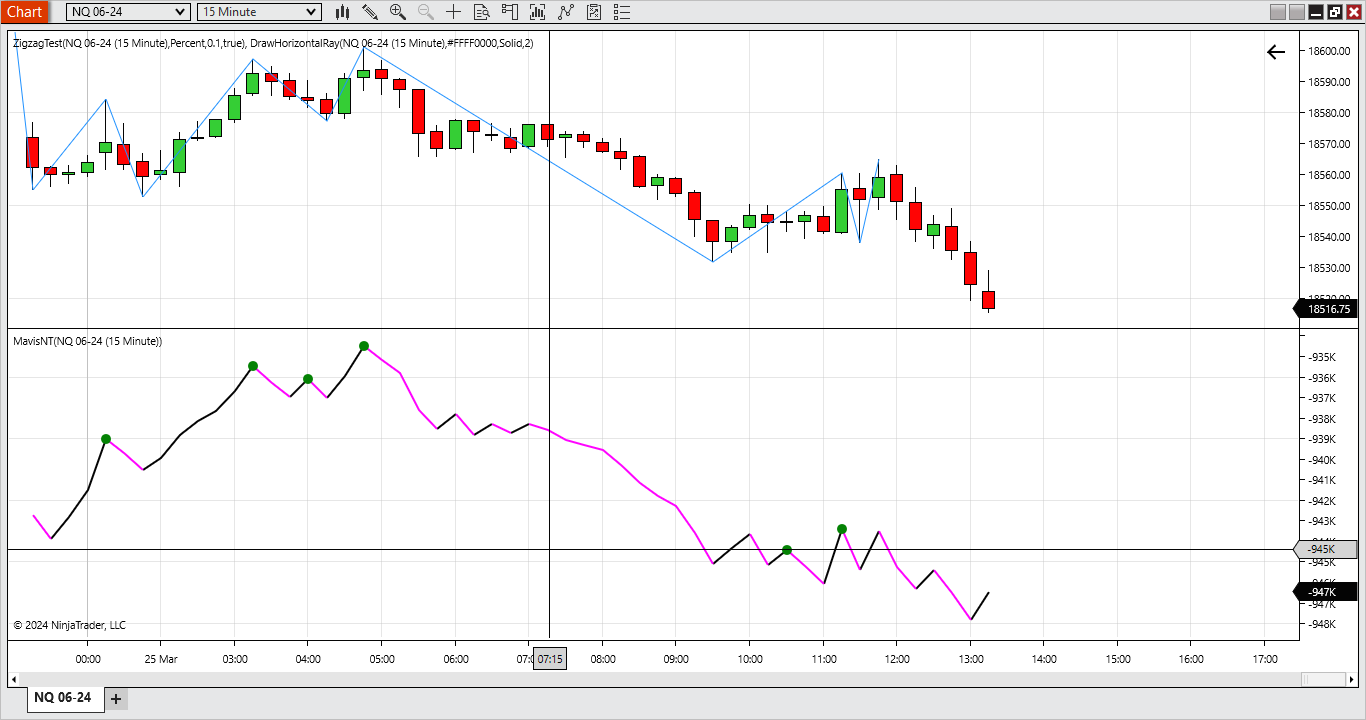Click the 25 Mar date label
Viewport: 1366px width, 720px height.
pyautogui.click(x=161, y=659)
